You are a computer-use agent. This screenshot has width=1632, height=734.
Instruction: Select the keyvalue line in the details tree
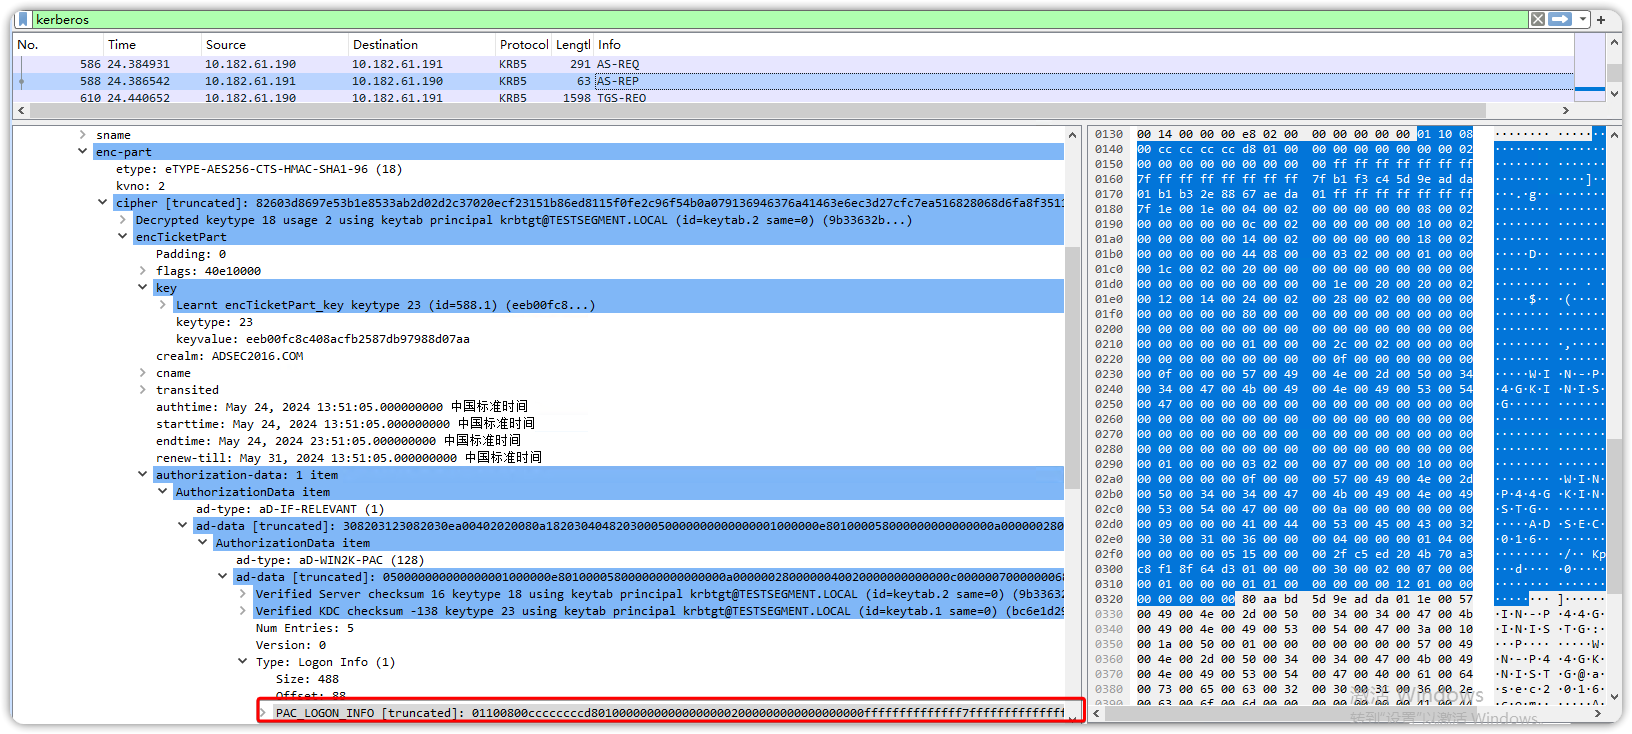coord(322,339)
